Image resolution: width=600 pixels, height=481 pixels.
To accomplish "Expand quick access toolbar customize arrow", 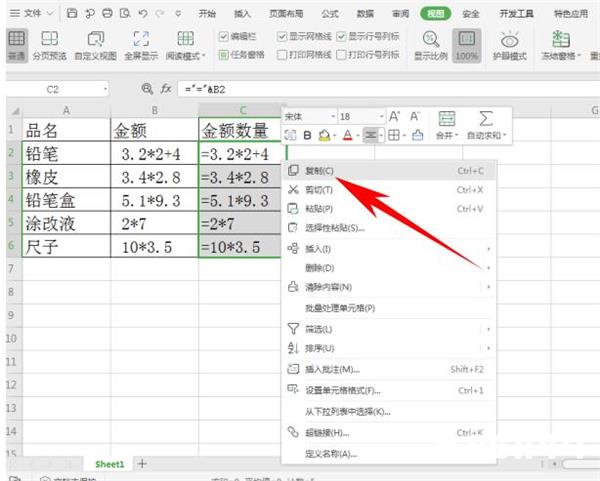I will 178,14.
